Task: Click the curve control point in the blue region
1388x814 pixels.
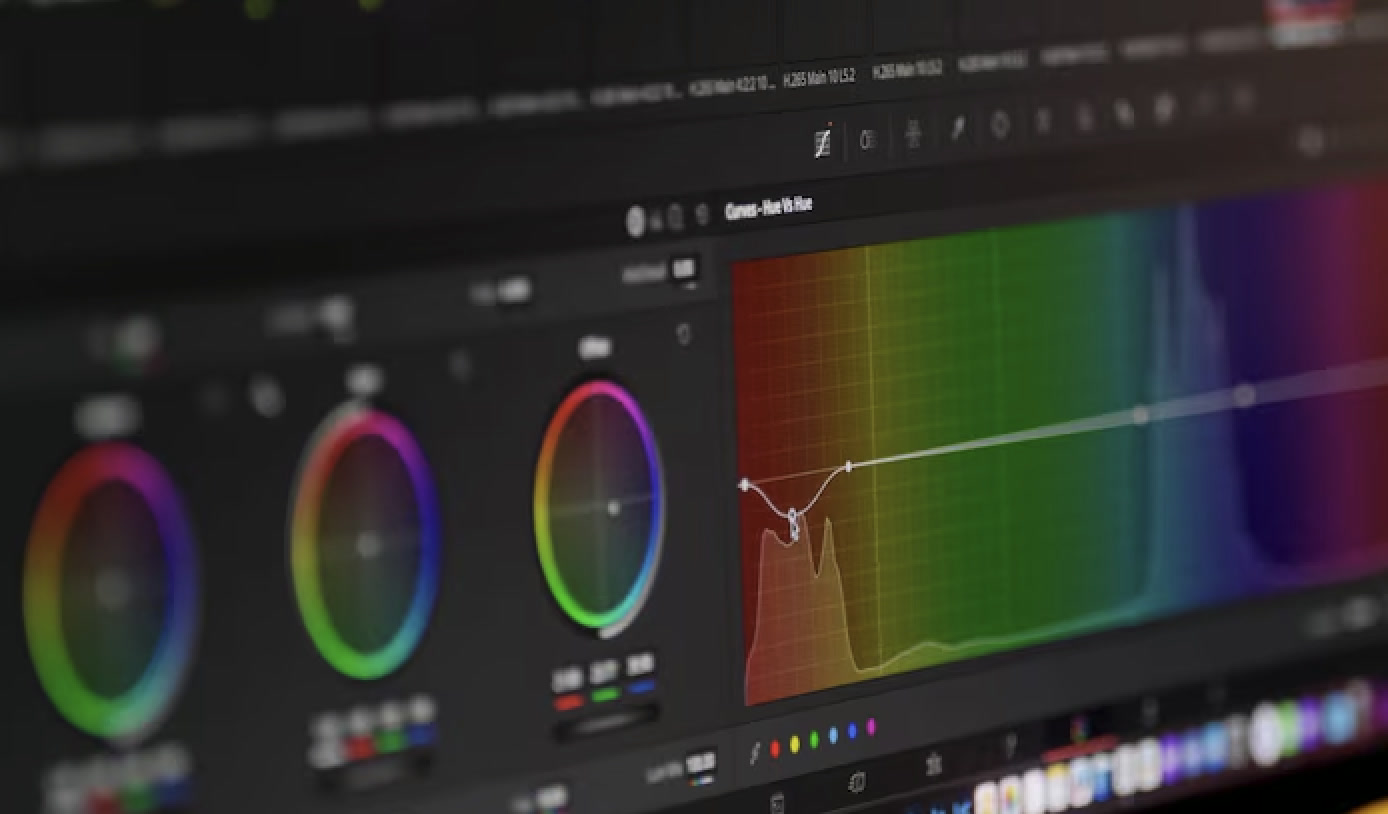Action: 1244,395
